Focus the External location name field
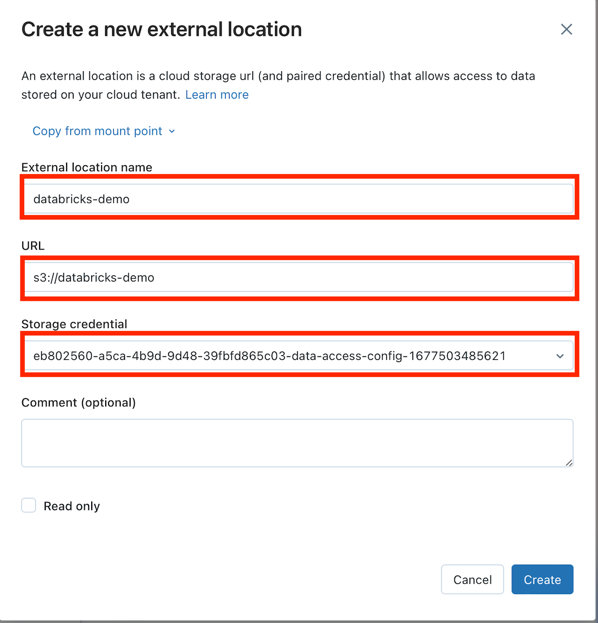This screenshot has height=623, width=598. [x=299, y=198]
